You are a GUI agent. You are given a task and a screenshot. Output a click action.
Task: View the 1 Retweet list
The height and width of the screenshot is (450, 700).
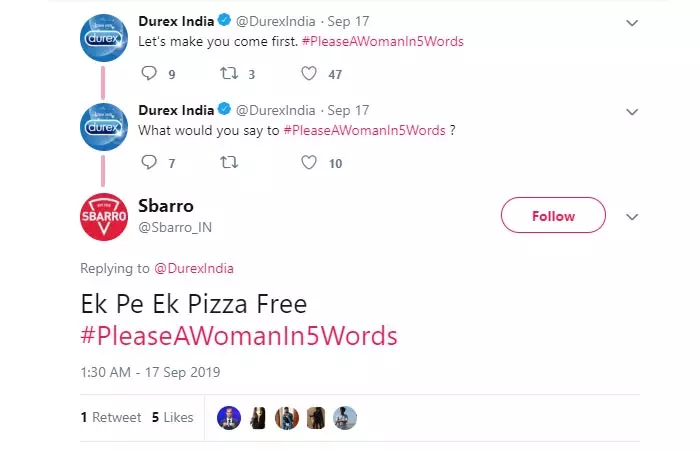tap(110, 418)
